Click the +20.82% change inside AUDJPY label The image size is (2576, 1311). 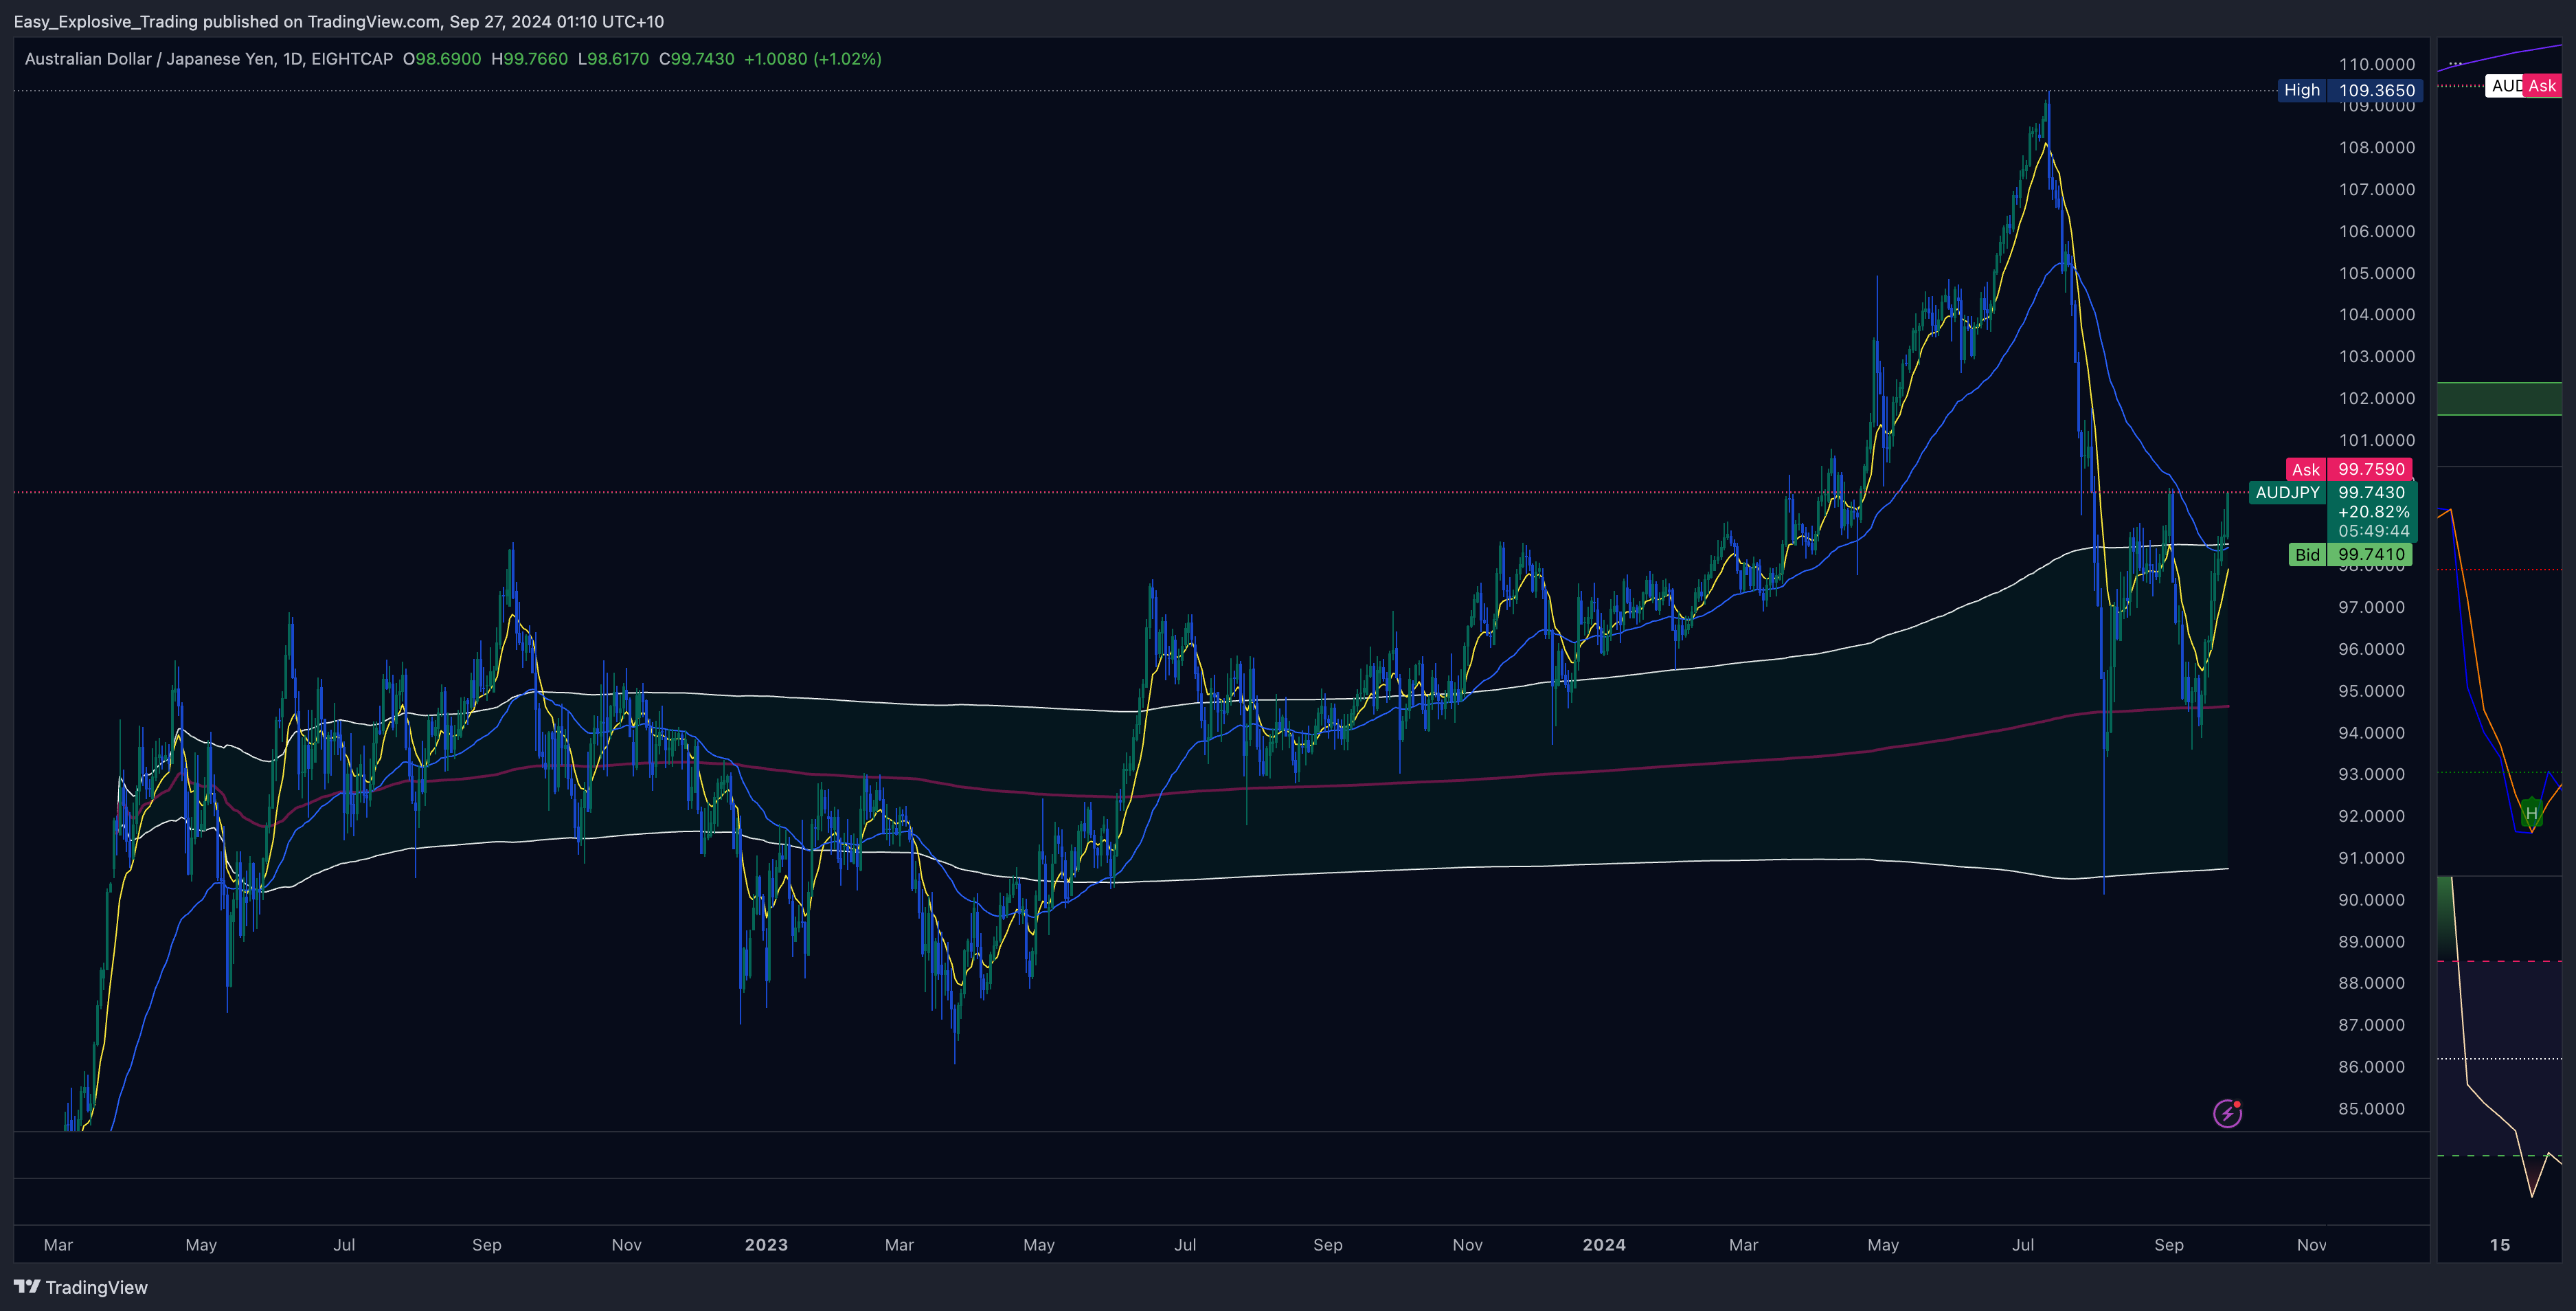2373,512
